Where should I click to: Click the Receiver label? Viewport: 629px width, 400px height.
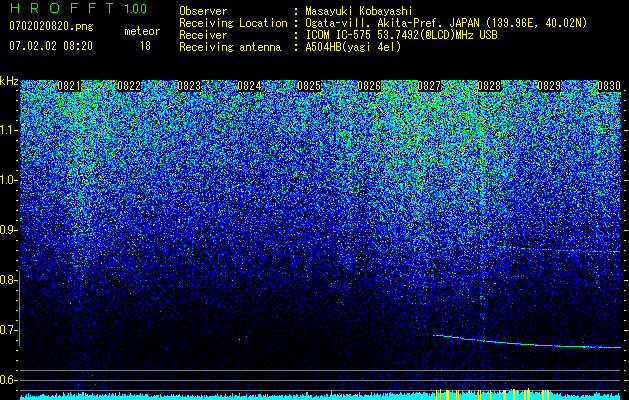(x=203, y=35)
